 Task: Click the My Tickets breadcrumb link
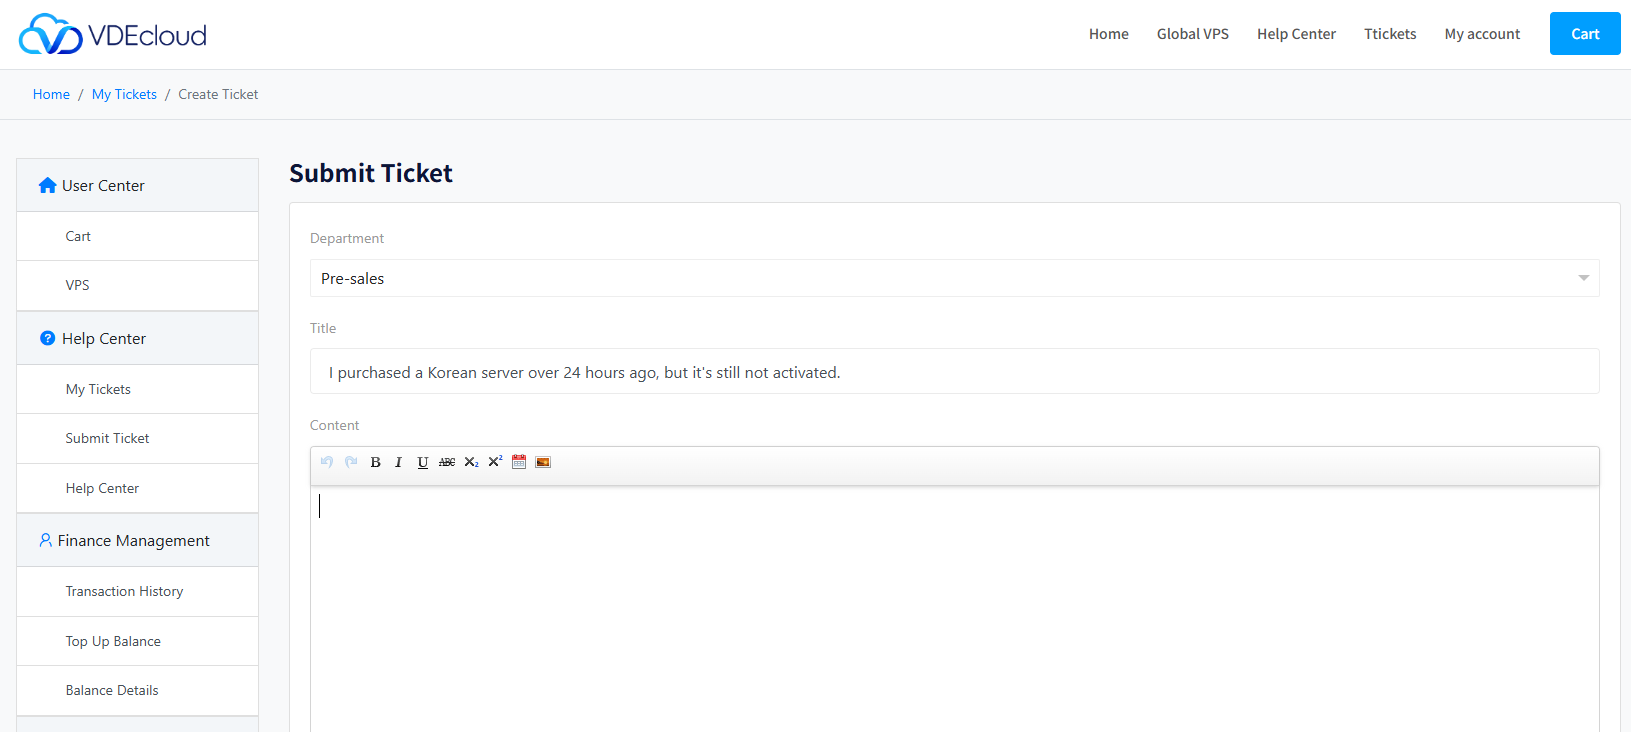coord(124,94)
